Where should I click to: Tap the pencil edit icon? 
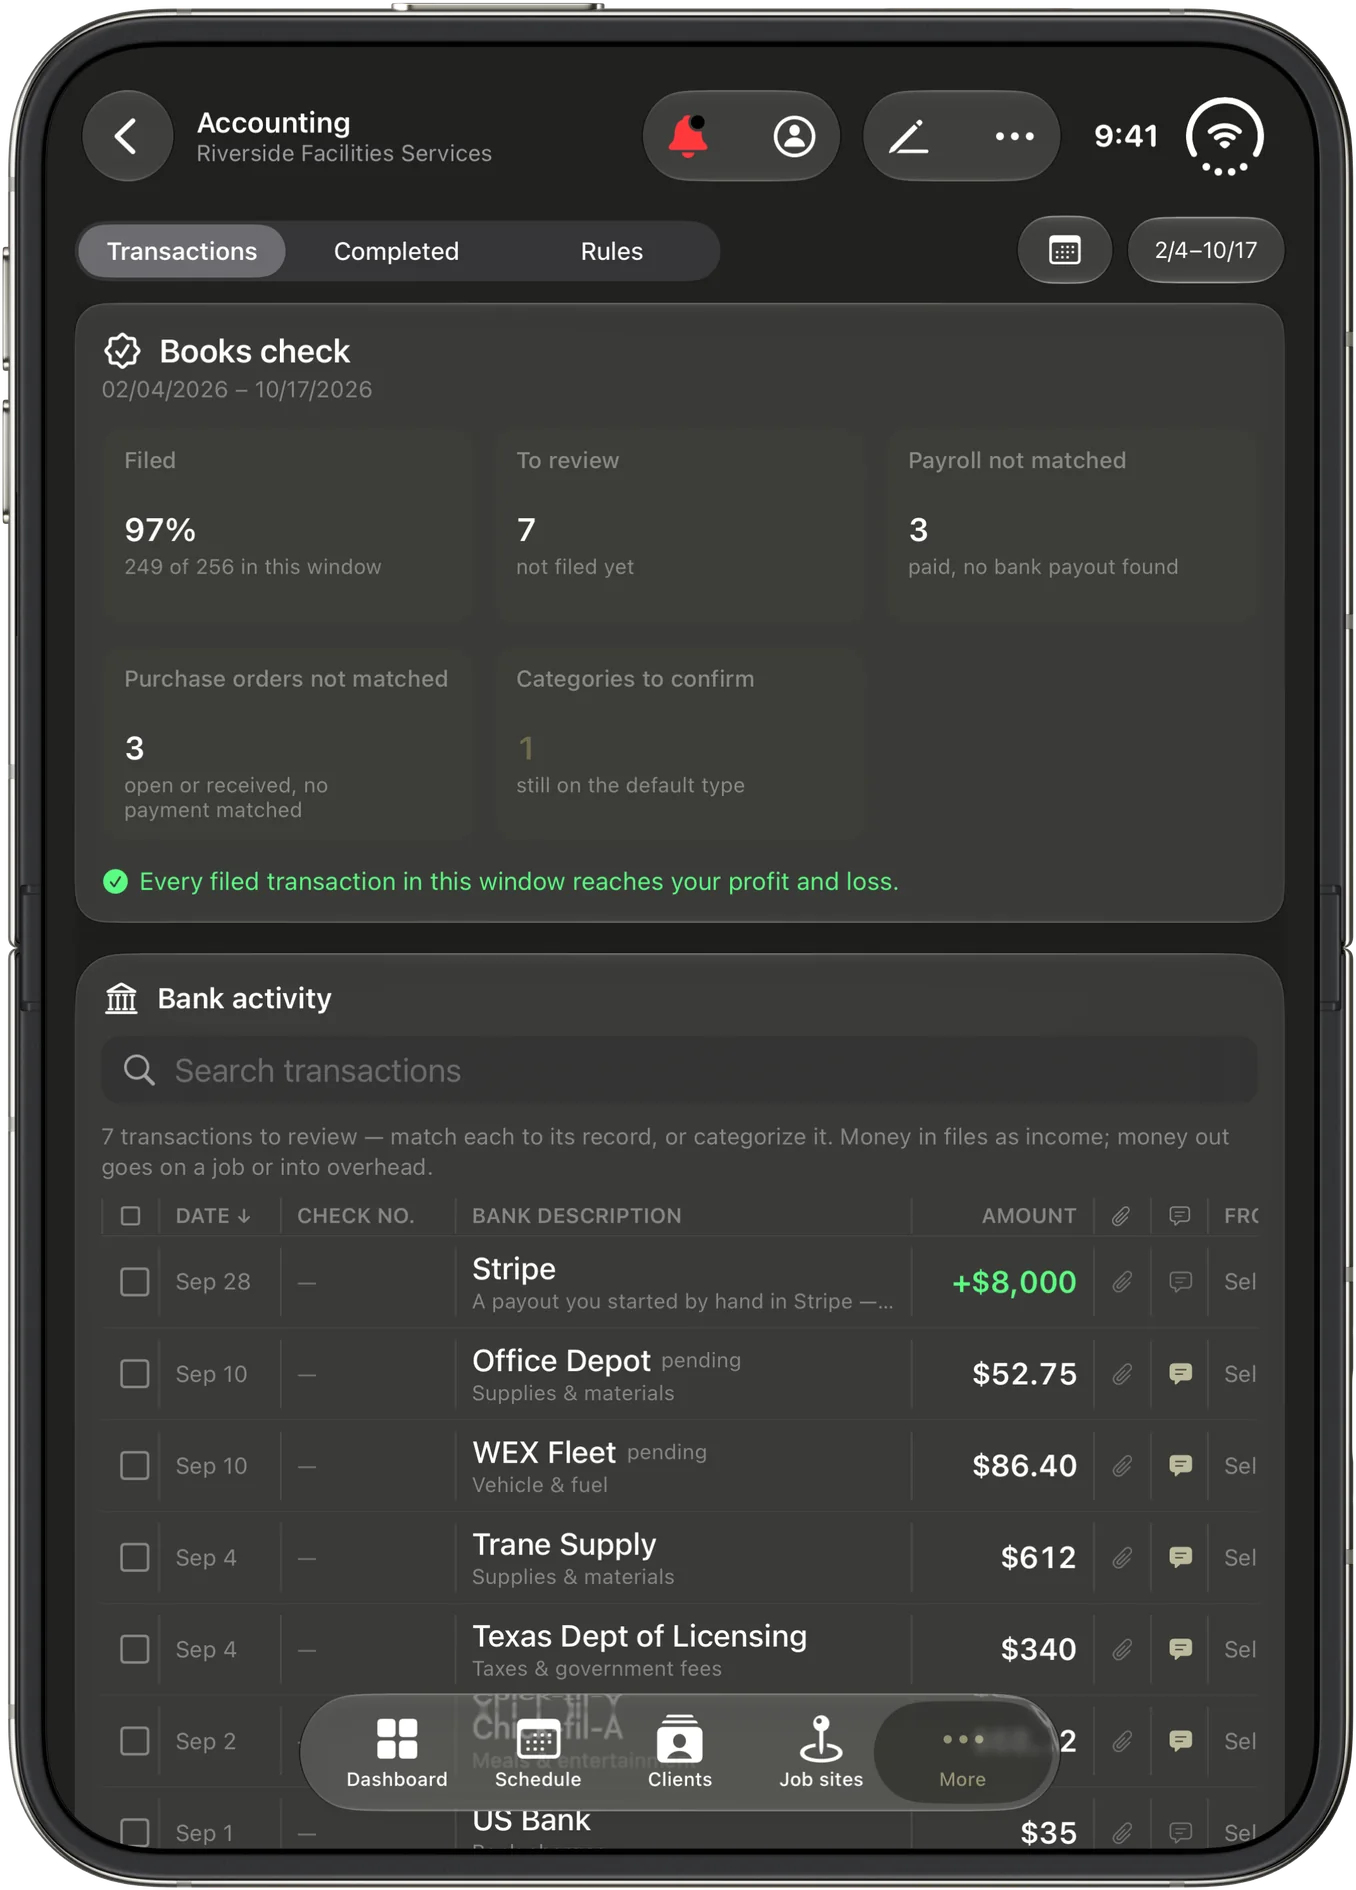click(x=909, y=136)
